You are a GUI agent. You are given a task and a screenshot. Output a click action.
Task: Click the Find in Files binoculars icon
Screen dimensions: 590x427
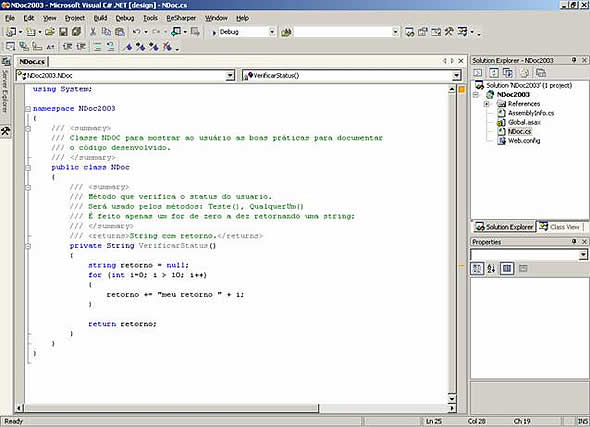tap(286, 32)
